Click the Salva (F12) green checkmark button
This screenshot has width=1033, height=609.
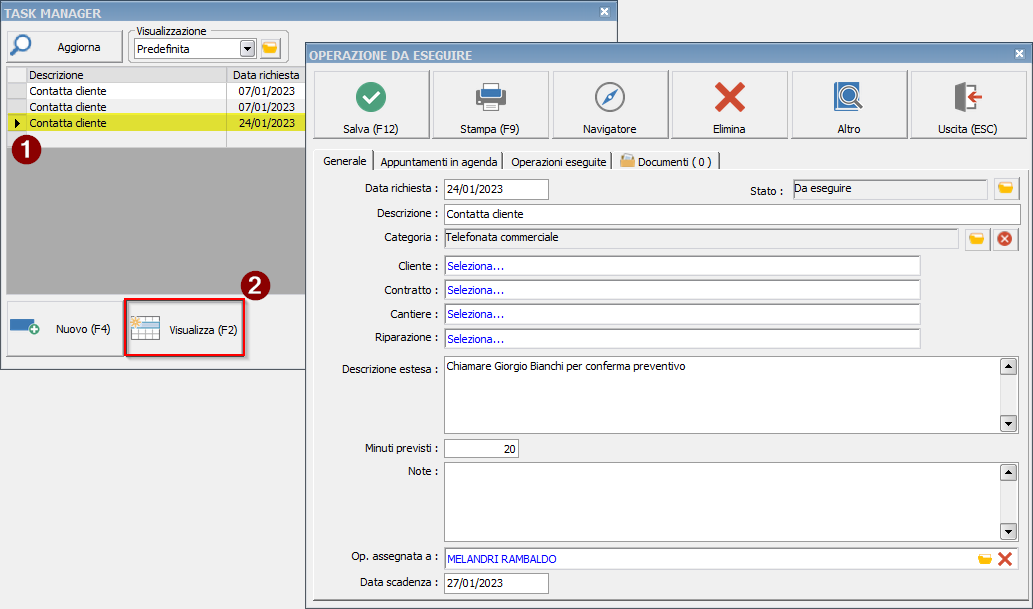click(371, 105)
